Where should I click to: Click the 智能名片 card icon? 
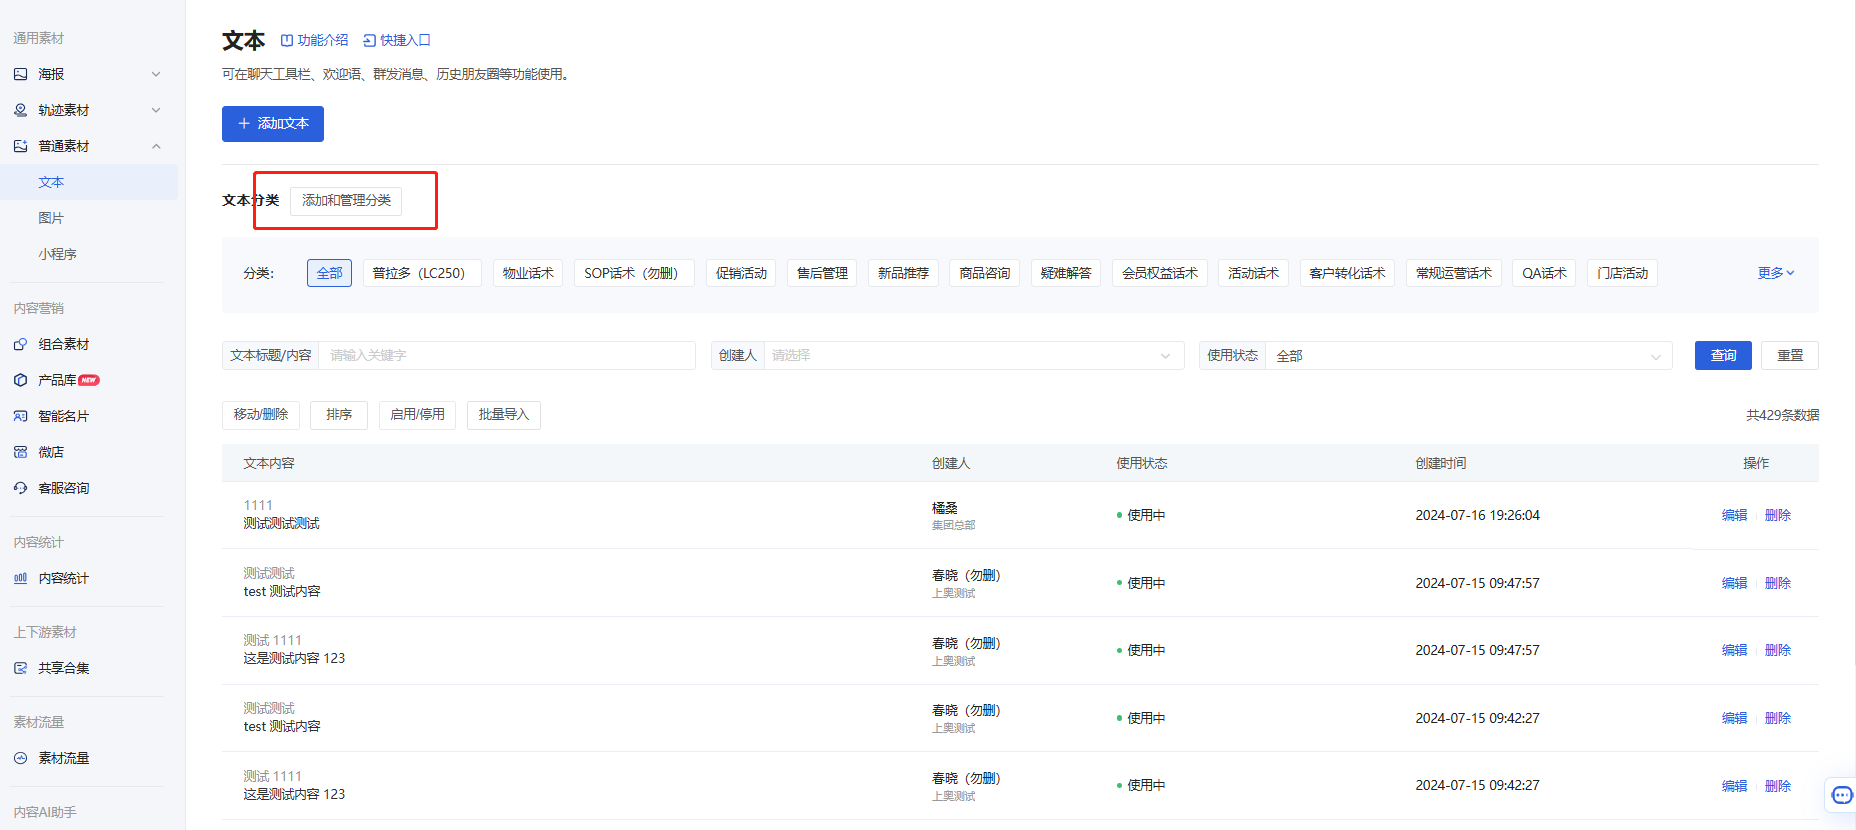[x=20, y=416]
